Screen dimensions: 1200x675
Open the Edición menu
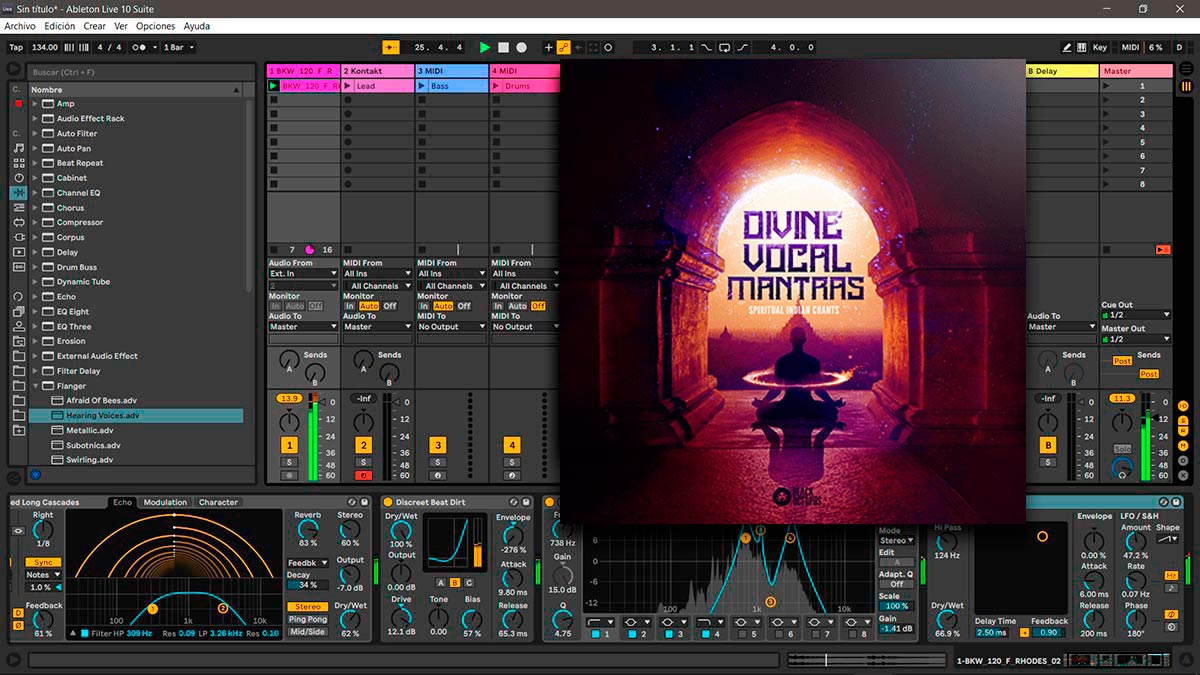tap(60, 26)
